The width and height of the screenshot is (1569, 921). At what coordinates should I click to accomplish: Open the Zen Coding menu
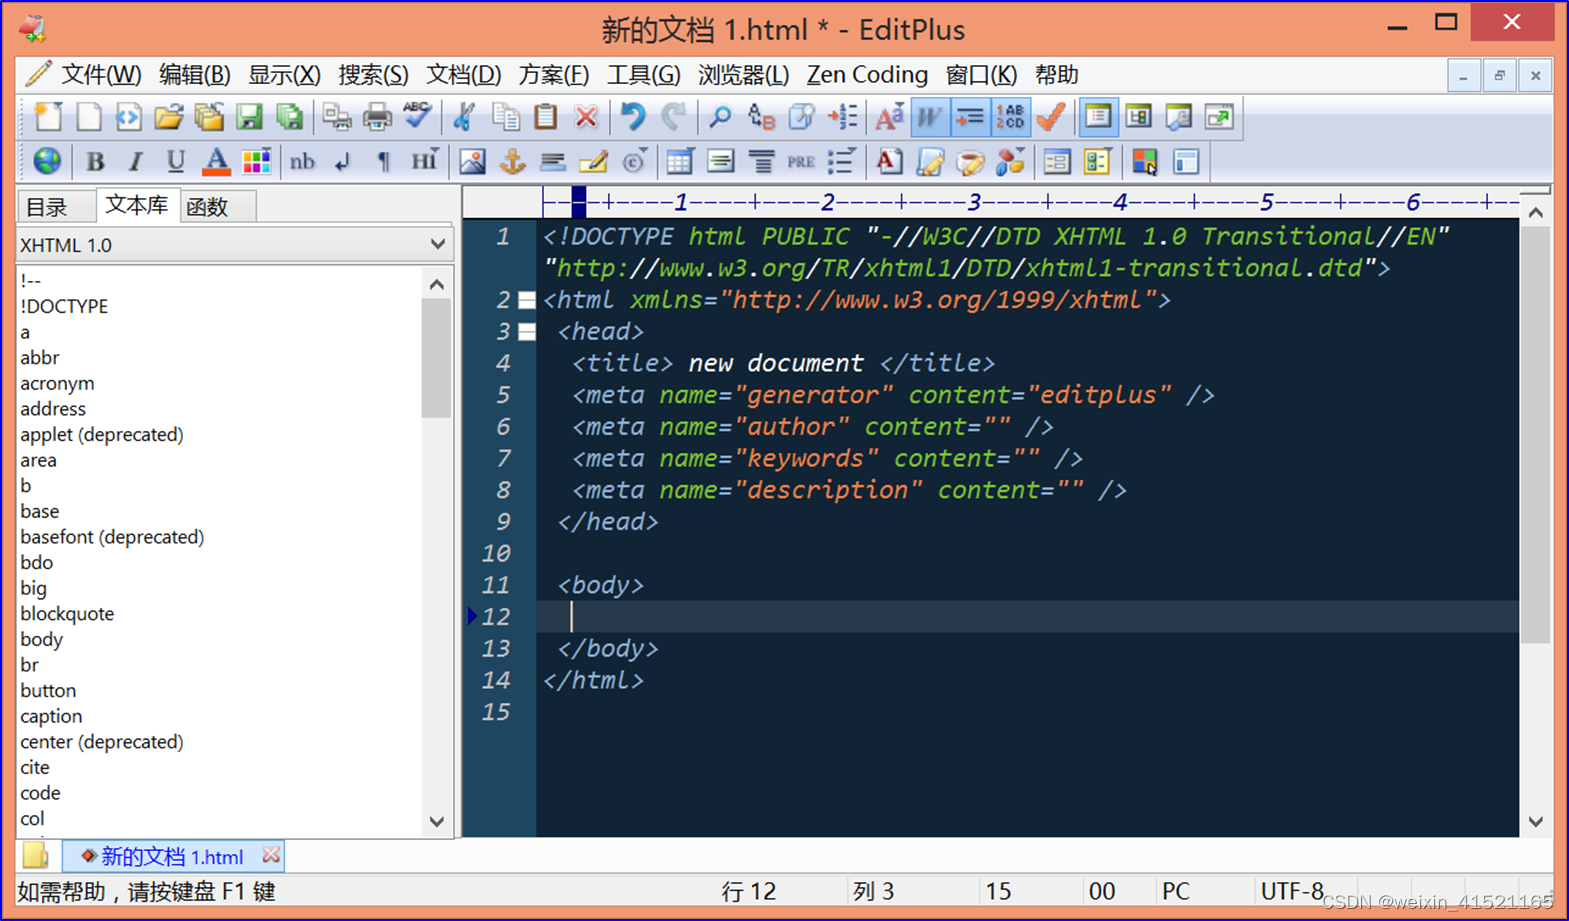pyautogui.click(x=867, y=75)
